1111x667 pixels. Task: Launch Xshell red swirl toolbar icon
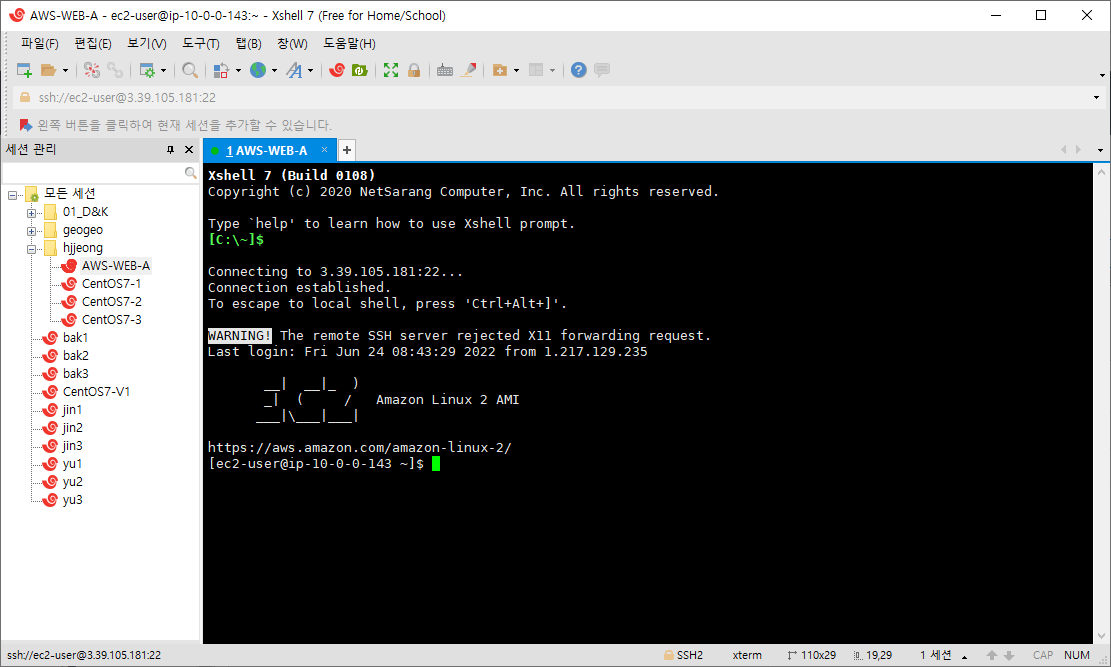coord(337,70)
